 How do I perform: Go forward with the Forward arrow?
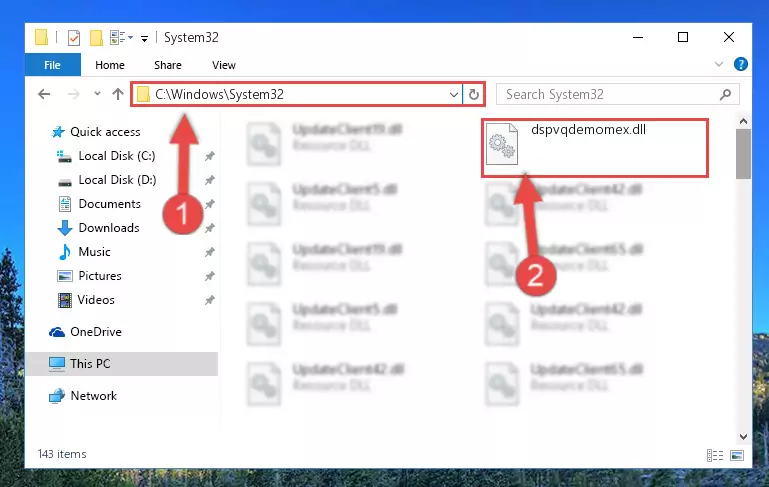click(74, 94)
